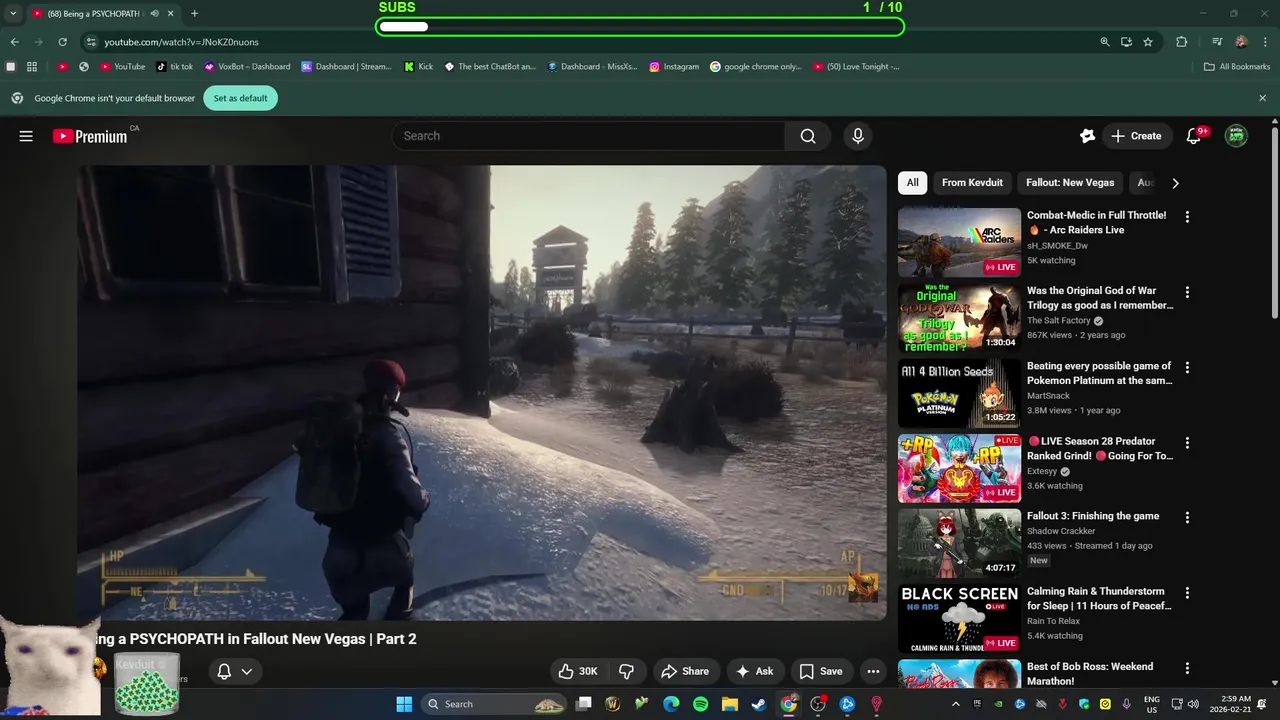Select the Fallout: New Vegas chip

(x=1070, y=183)
